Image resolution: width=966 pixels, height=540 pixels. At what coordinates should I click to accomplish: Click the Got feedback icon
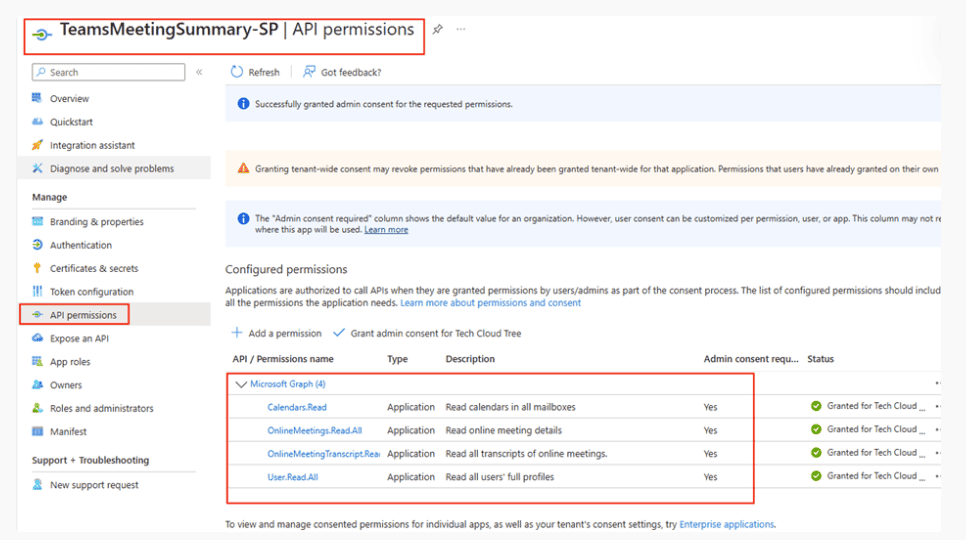click(309, 72)
